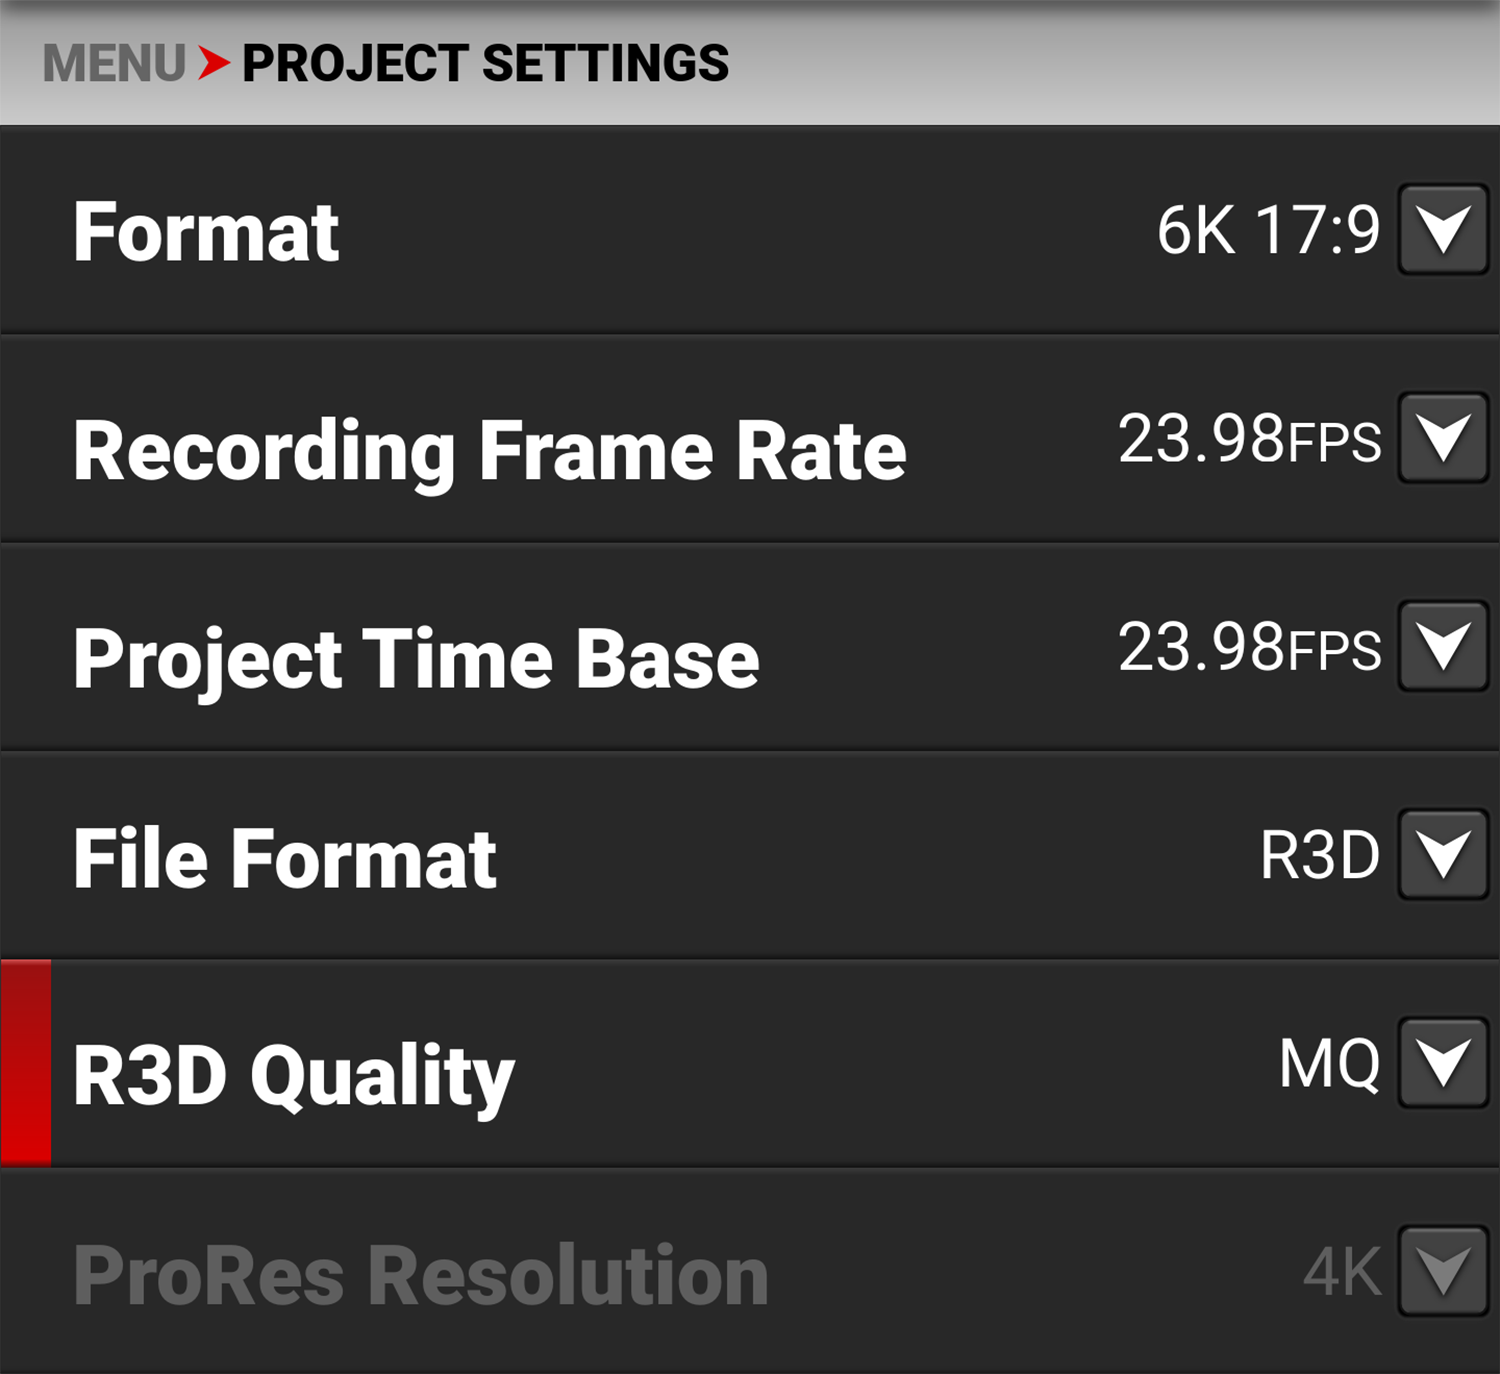Select the Format settings row label
Screen dimensions: 1500x1374
point(206,232)
